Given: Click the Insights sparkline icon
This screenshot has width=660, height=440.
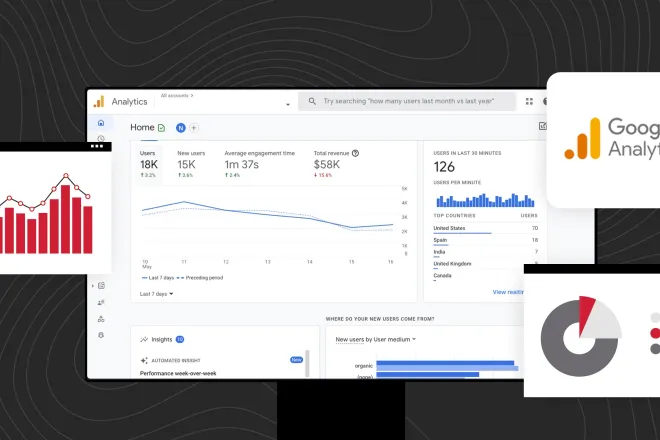Looking at the screenshot, I should pos(144,339).
